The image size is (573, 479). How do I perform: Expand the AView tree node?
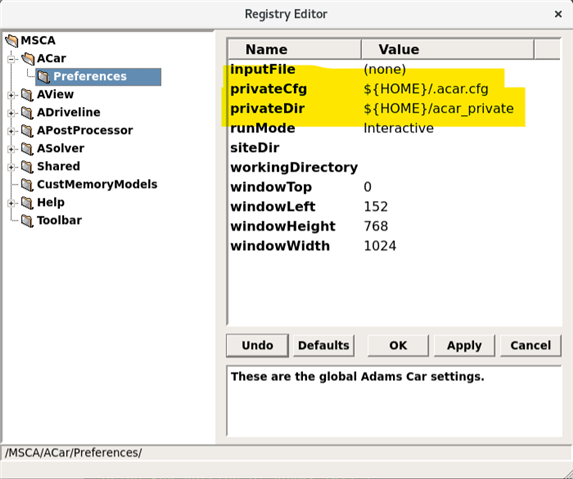coord(11,95)
